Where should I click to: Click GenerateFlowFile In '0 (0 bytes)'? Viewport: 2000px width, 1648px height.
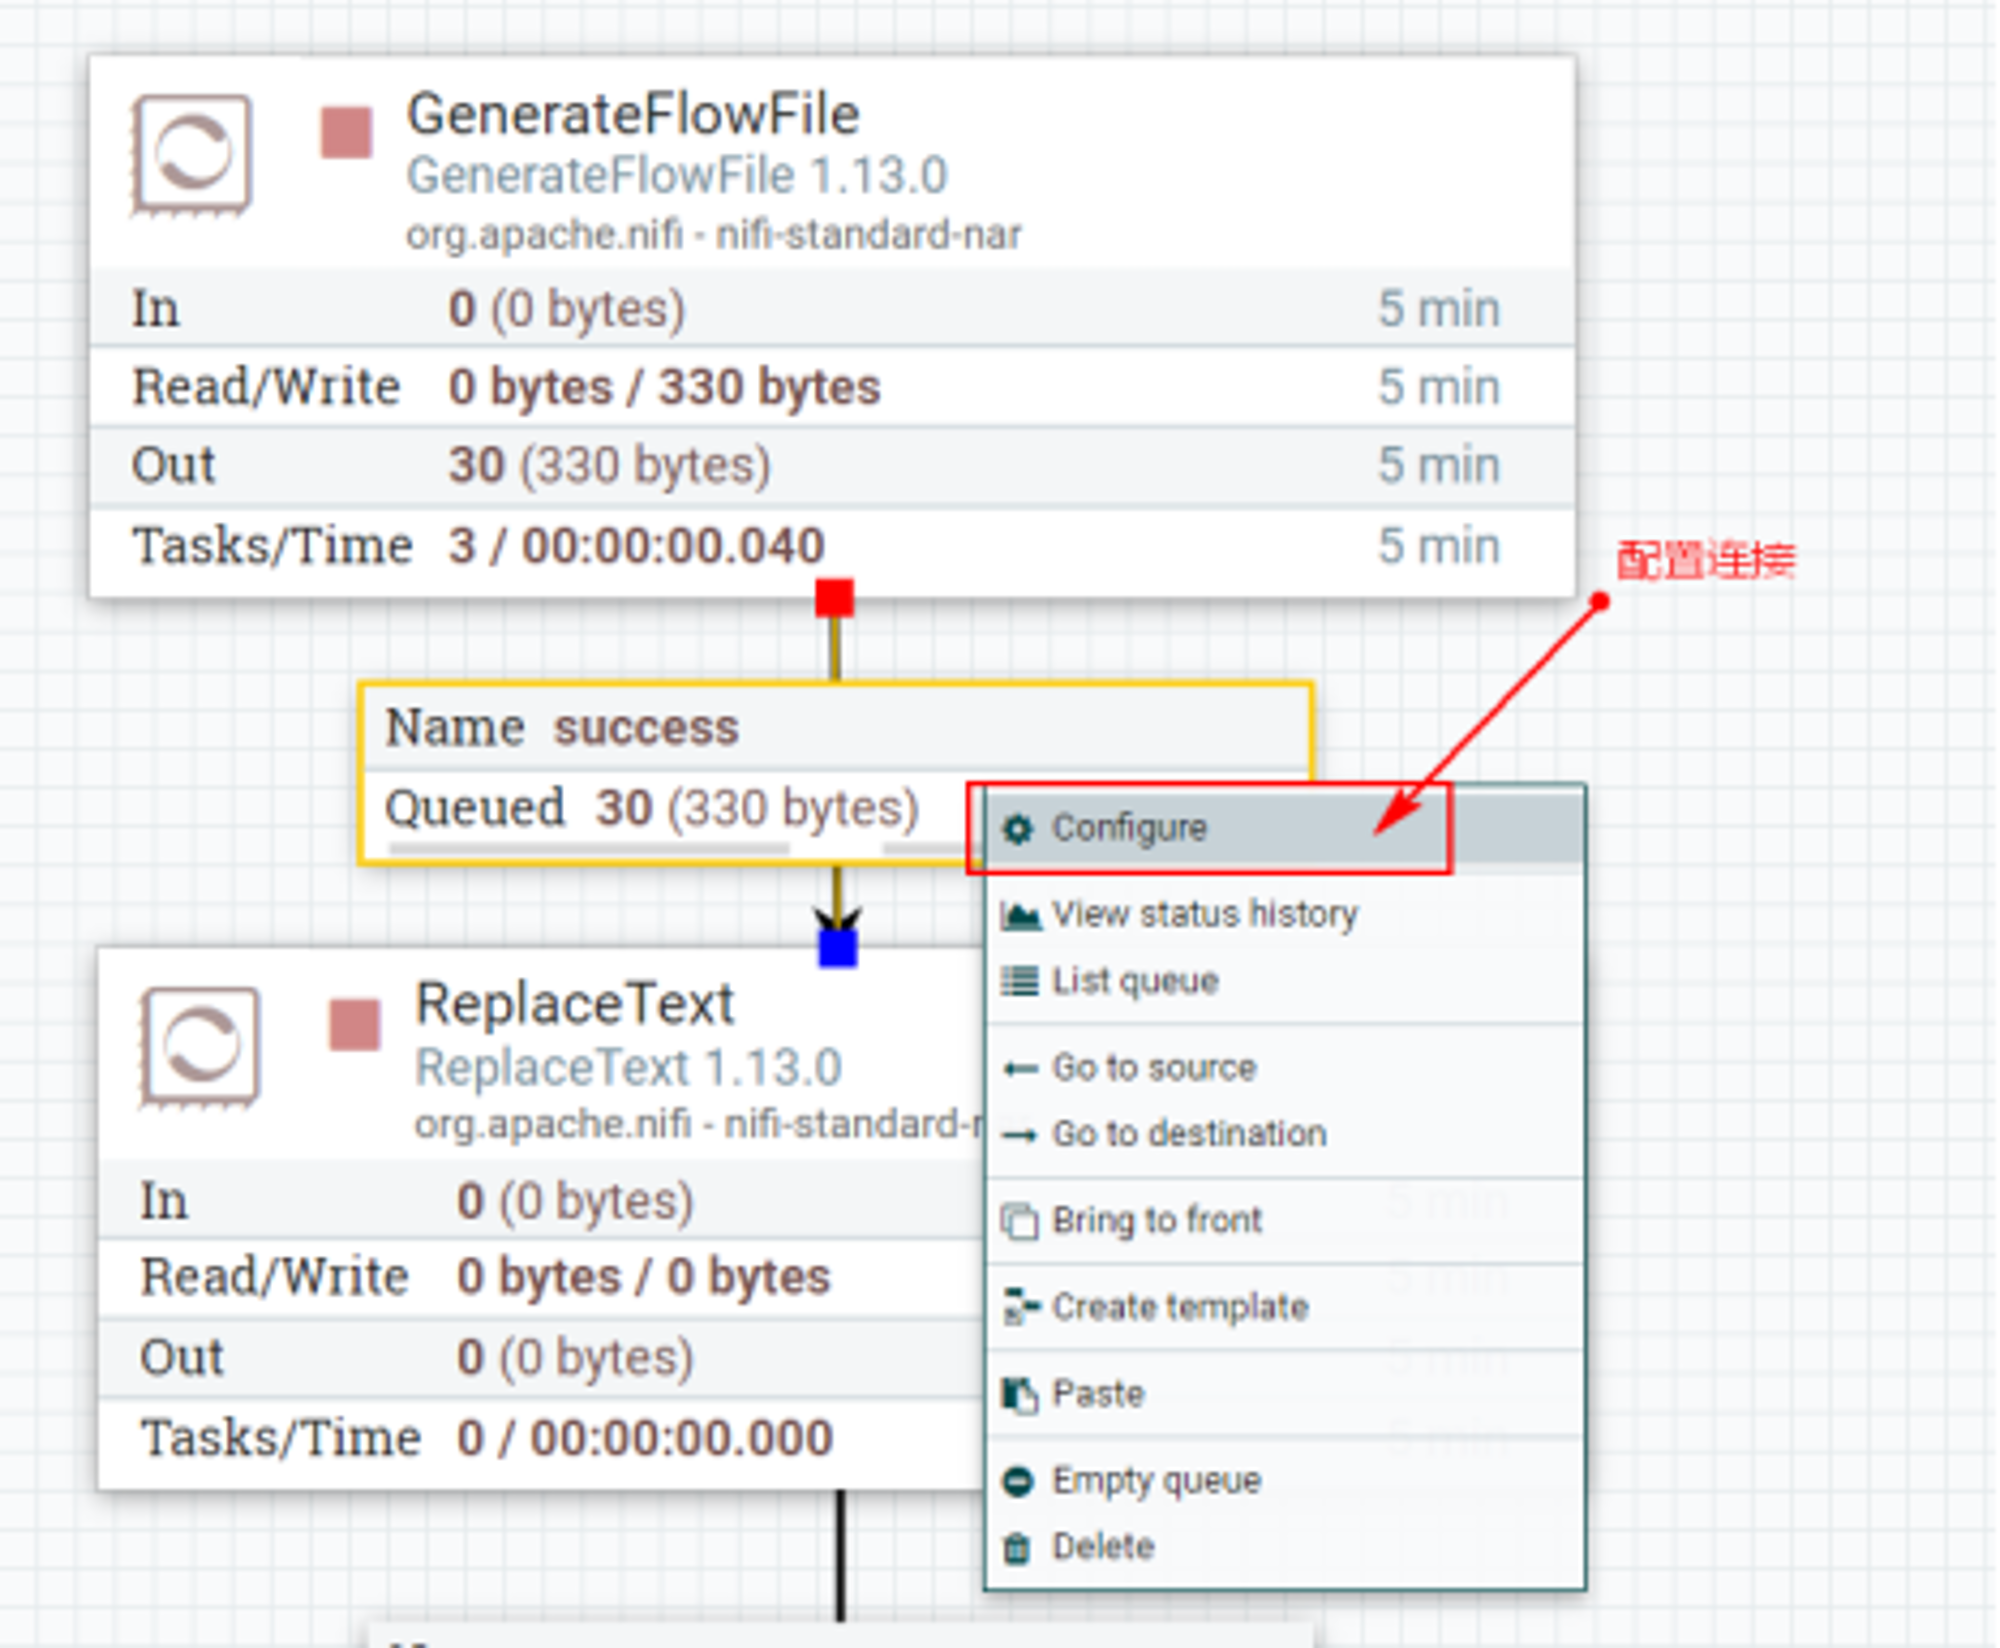(566, 309)
